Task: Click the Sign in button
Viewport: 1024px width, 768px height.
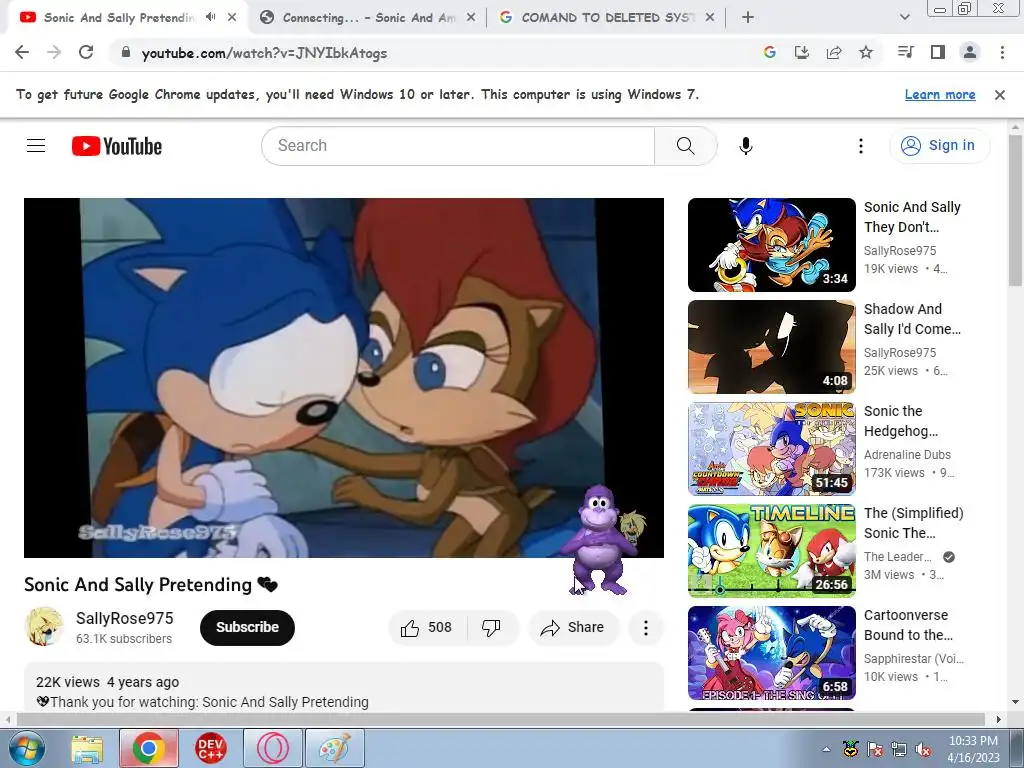Action: 939,145
